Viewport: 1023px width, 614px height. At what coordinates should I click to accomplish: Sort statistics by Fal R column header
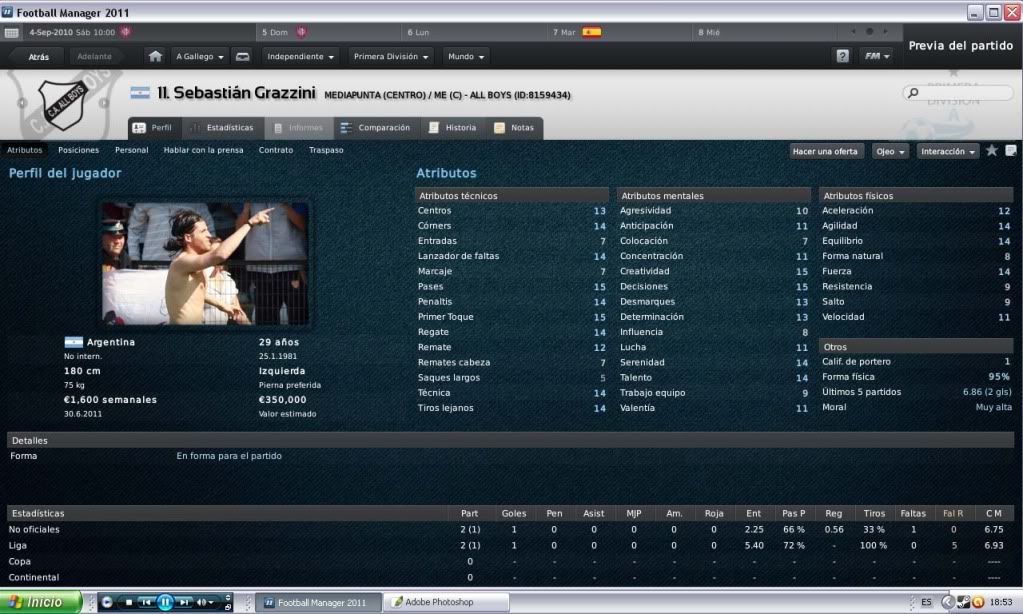coord(953,514)
